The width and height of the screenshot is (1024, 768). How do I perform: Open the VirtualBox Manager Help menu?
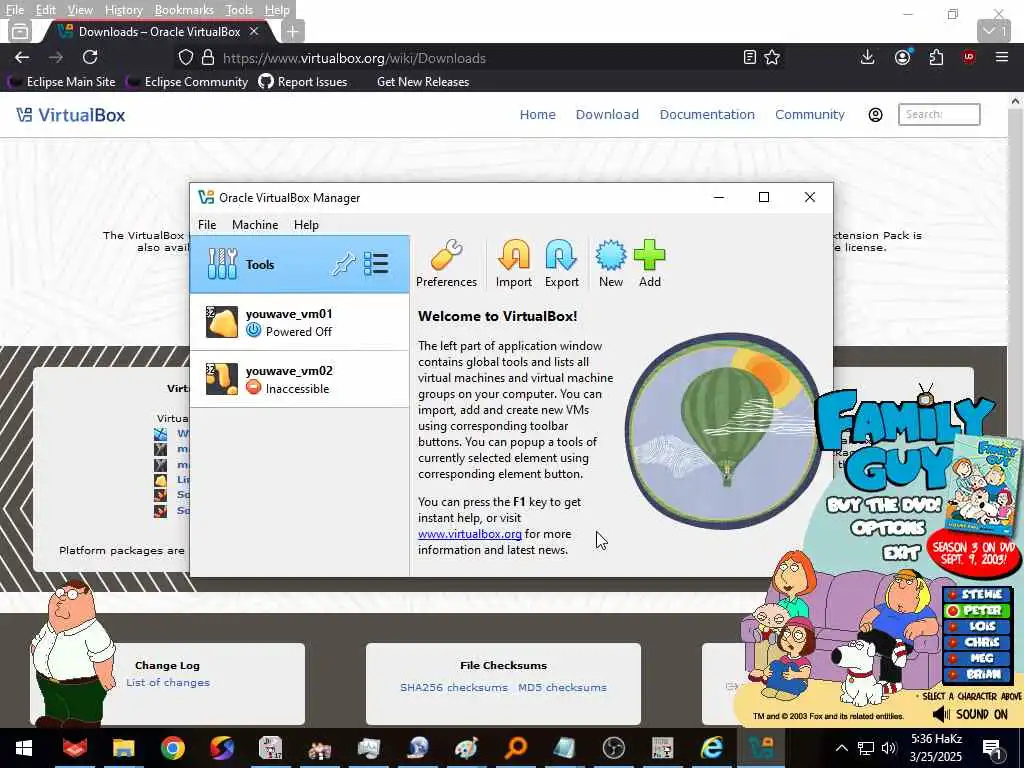[306, 225]
